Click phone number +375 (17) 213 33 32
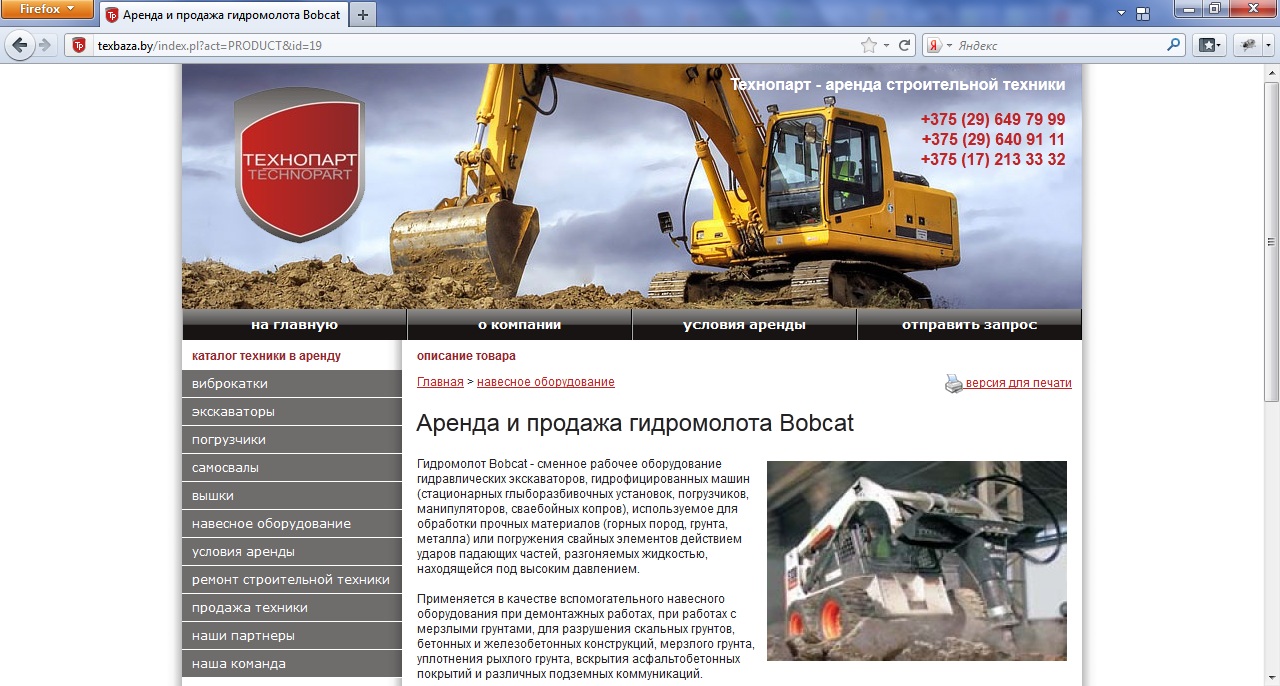The image size is (1280, 686). coord(993,159)
